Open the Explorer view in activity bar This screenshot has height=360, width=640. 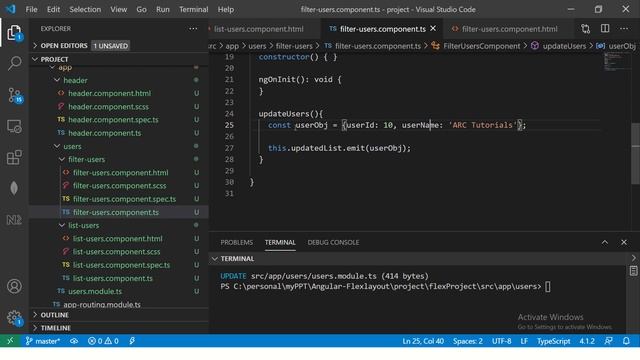[14, 33]
